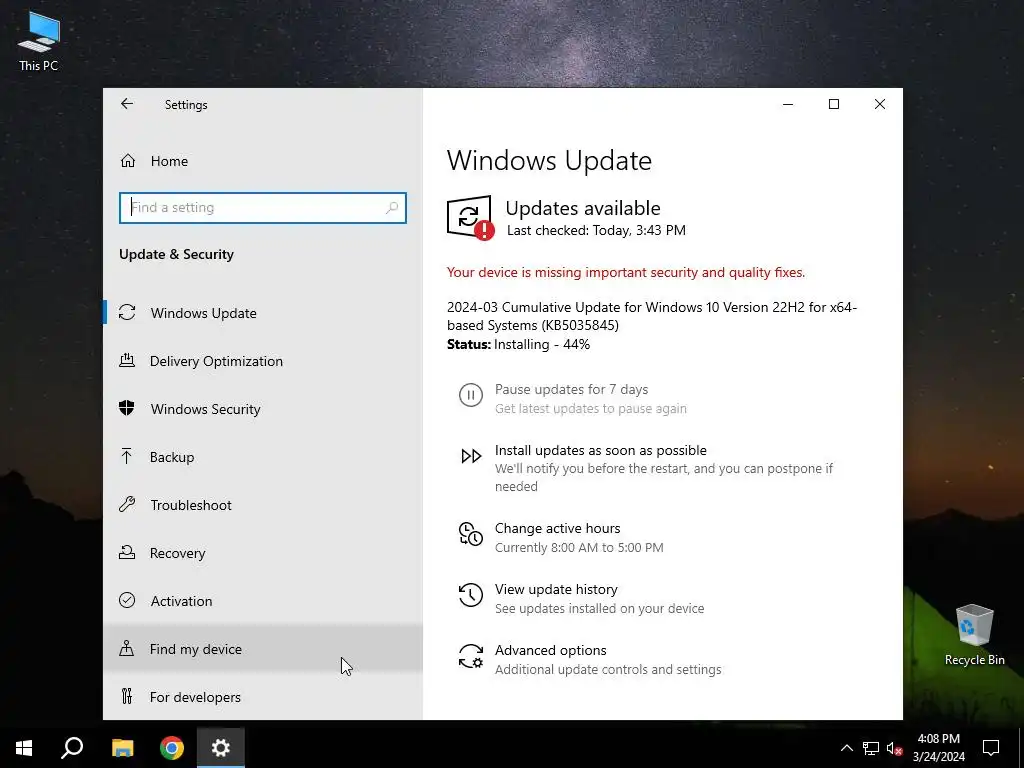Click the Windows Security shield icon
Viewport: 1024px width, 768px height.
click(127, 408)
